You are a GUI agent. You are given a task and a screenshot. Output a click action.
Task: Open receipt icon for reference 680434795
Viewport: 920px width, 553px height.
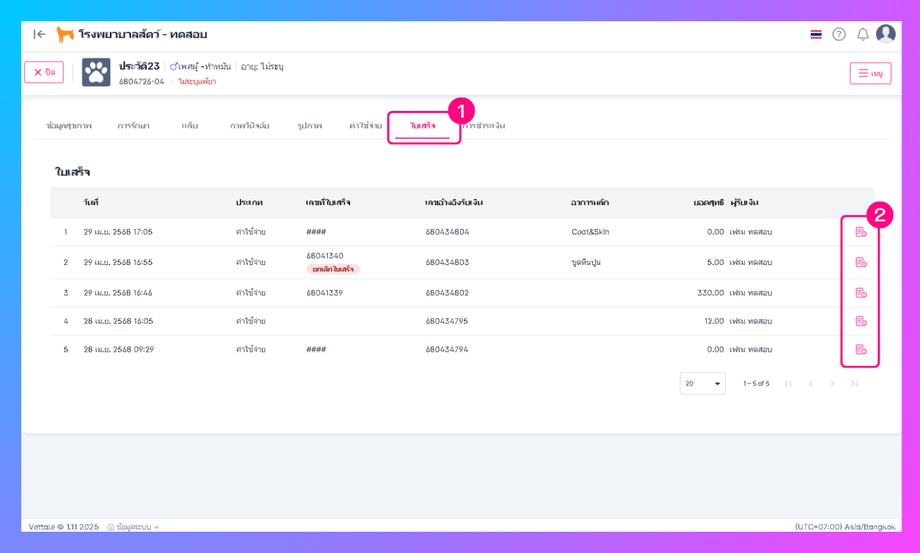861,321
